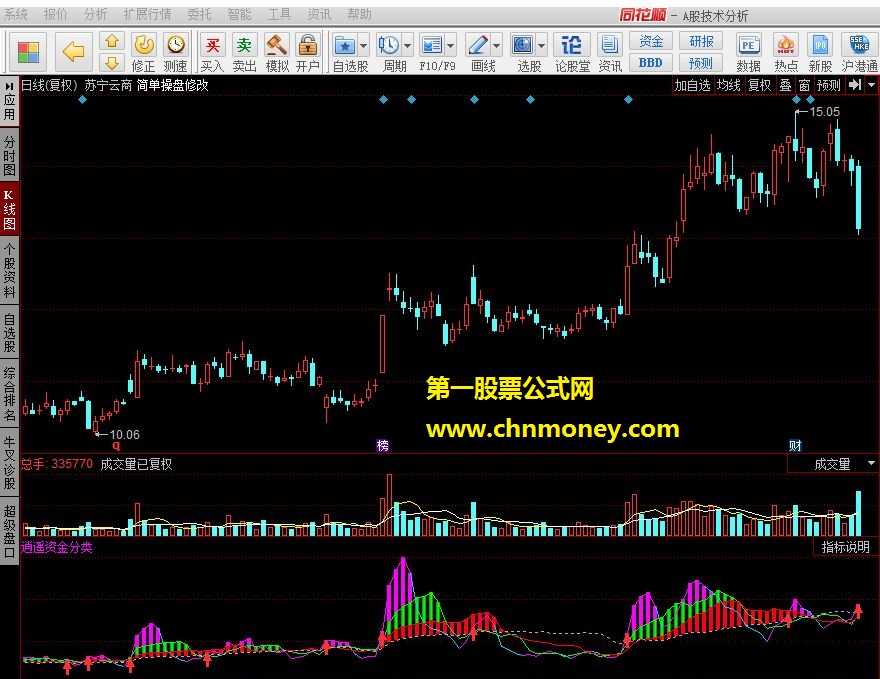Go back with the yellow left arrow
Viewport: 880px width, 679px height.
[x=74, y=52]
